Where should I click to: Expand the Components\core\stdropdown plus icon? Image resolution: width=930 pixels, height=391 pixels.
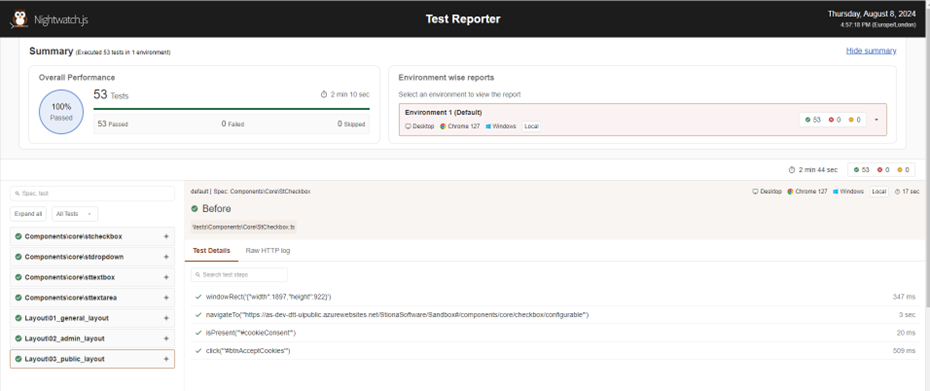coord(166,257)
